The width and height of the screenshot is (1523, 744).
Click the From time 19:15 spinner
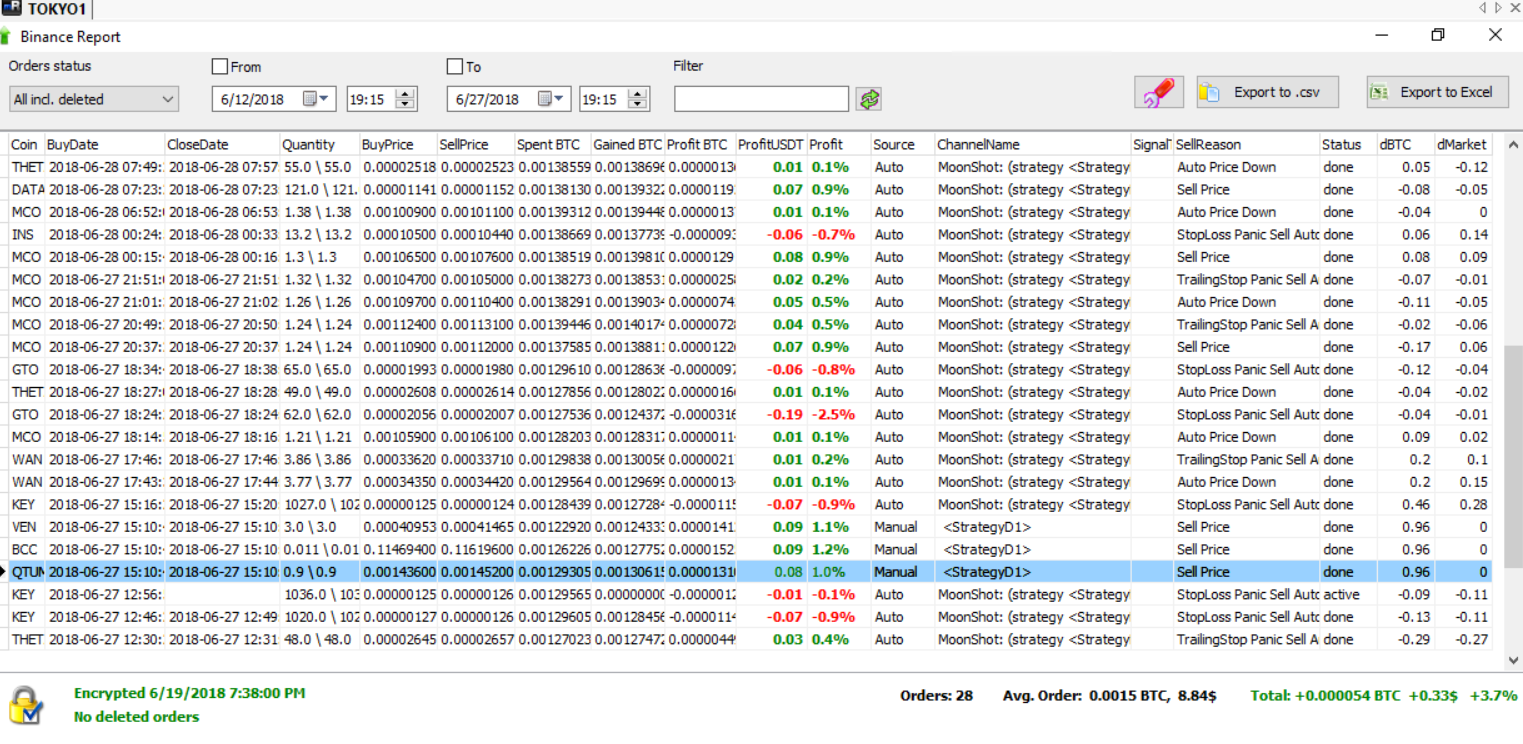pyautogui.click(x=405, y=99)
